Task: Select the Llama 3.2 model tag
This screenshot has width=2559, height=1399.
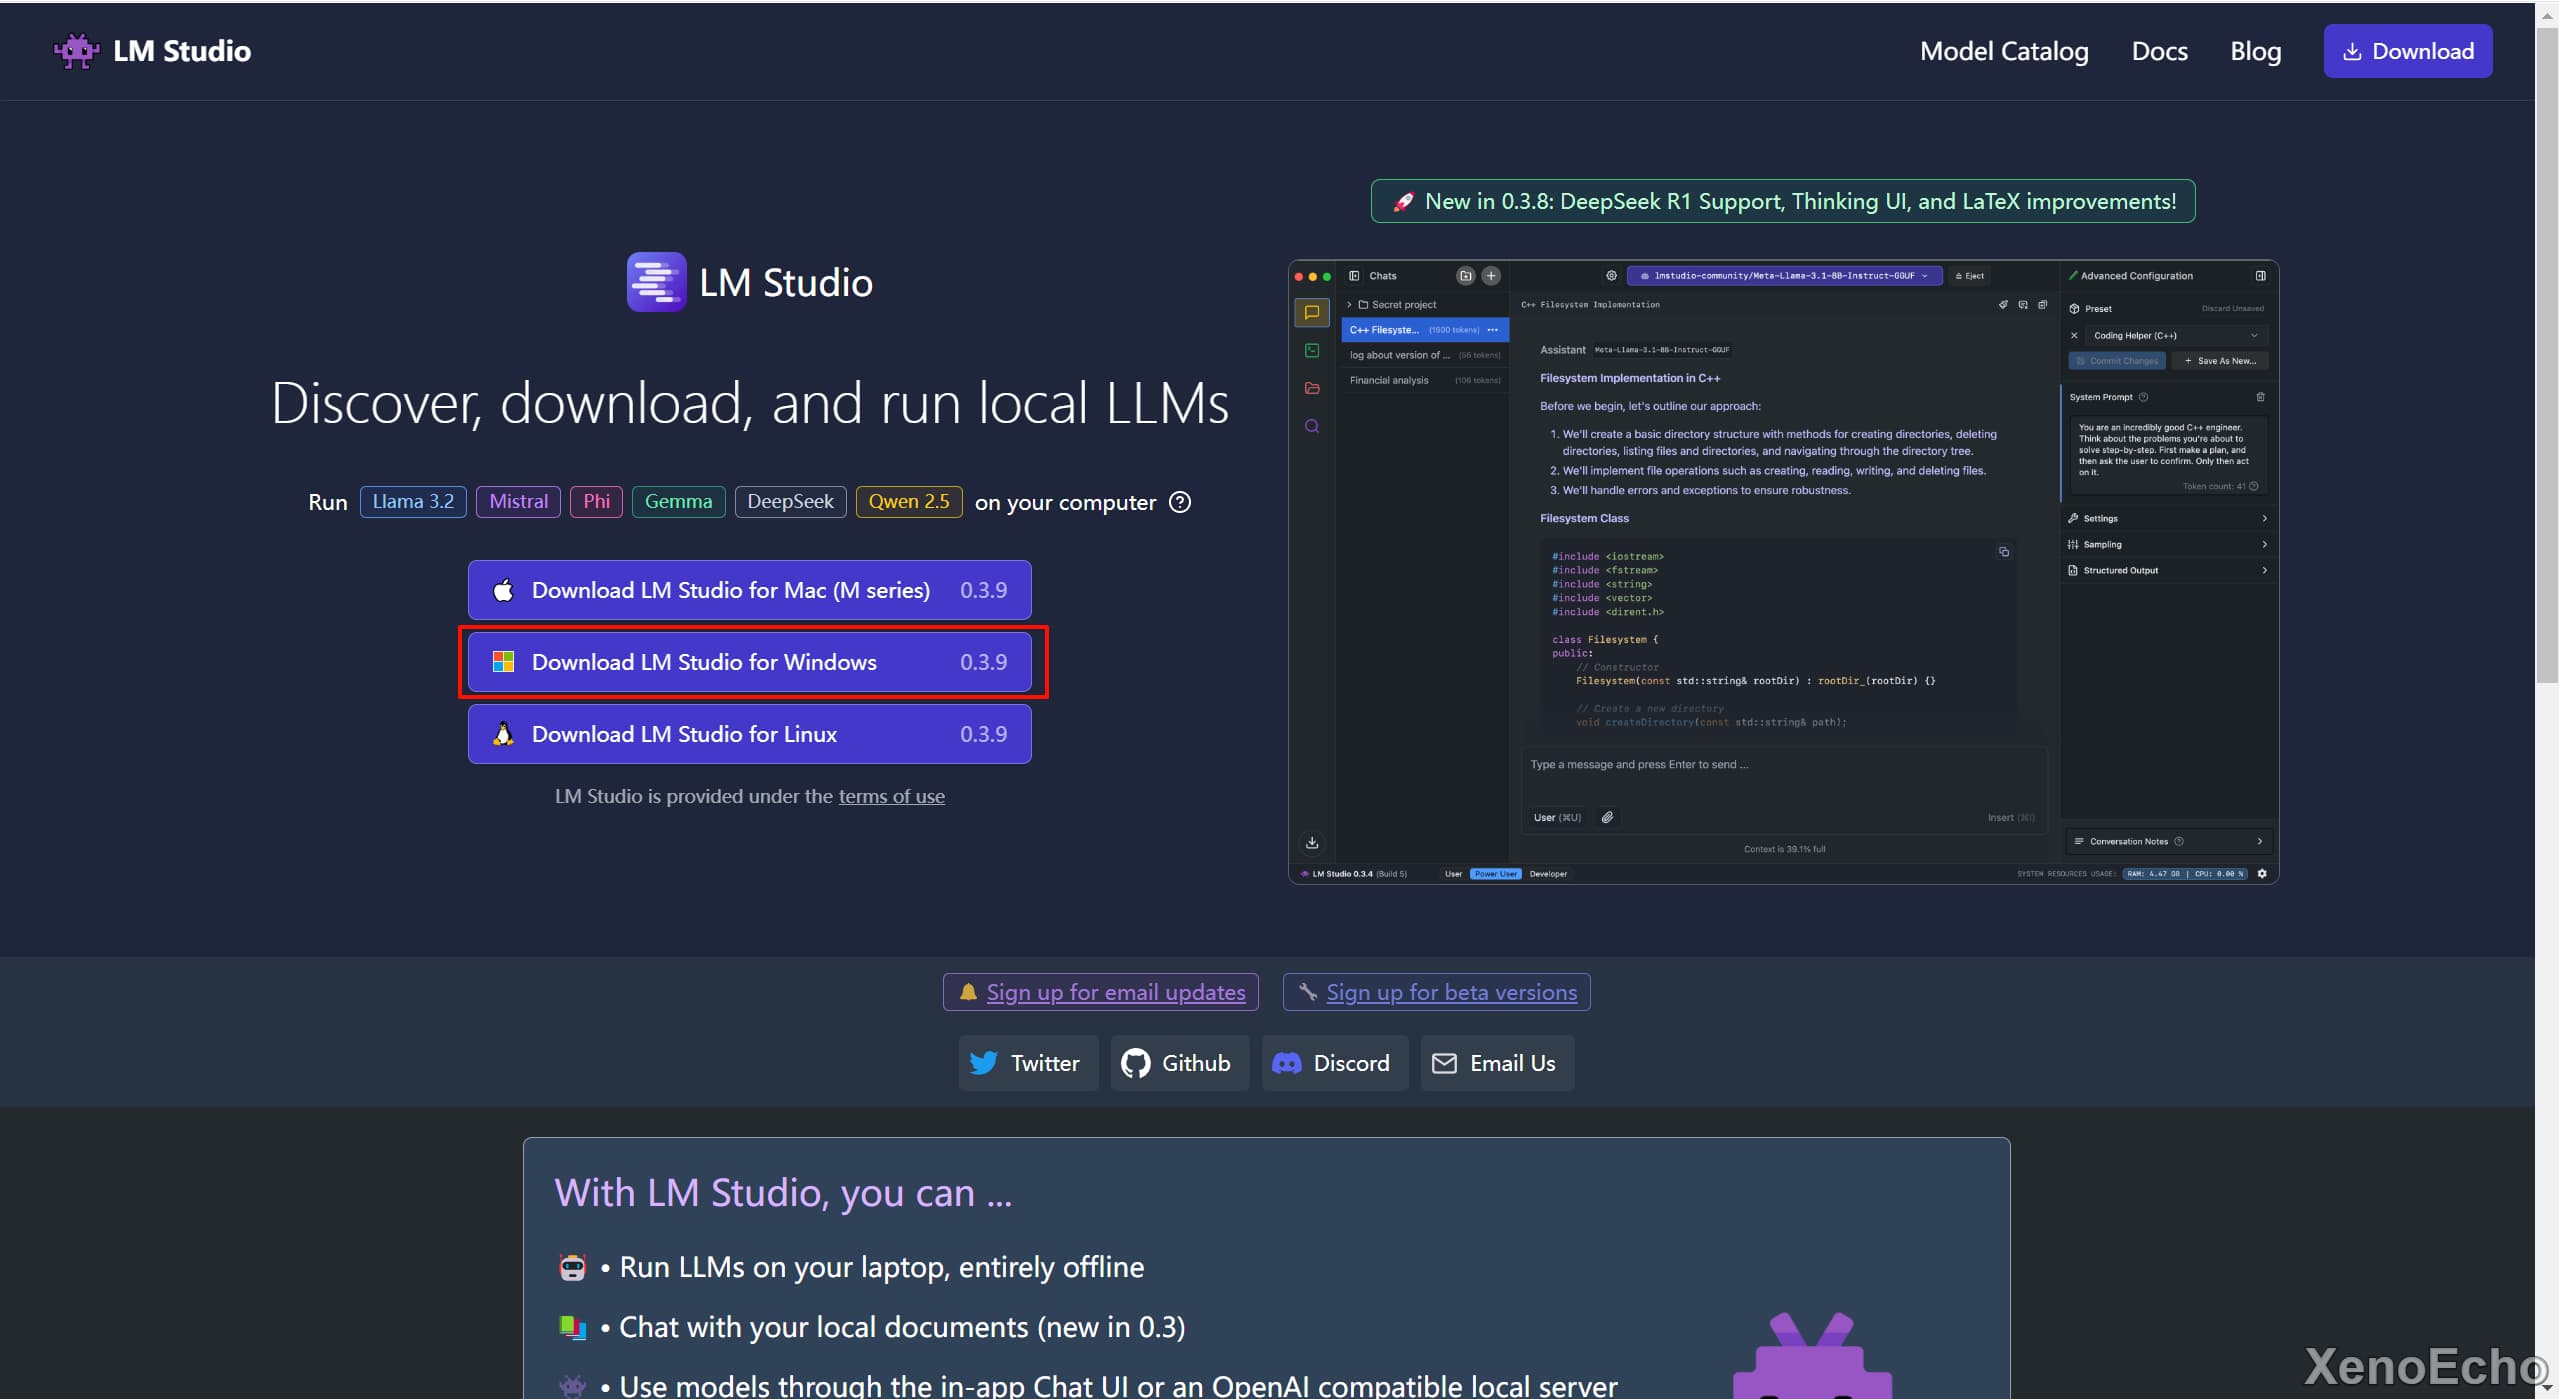Action: click(x=413, y=502)
